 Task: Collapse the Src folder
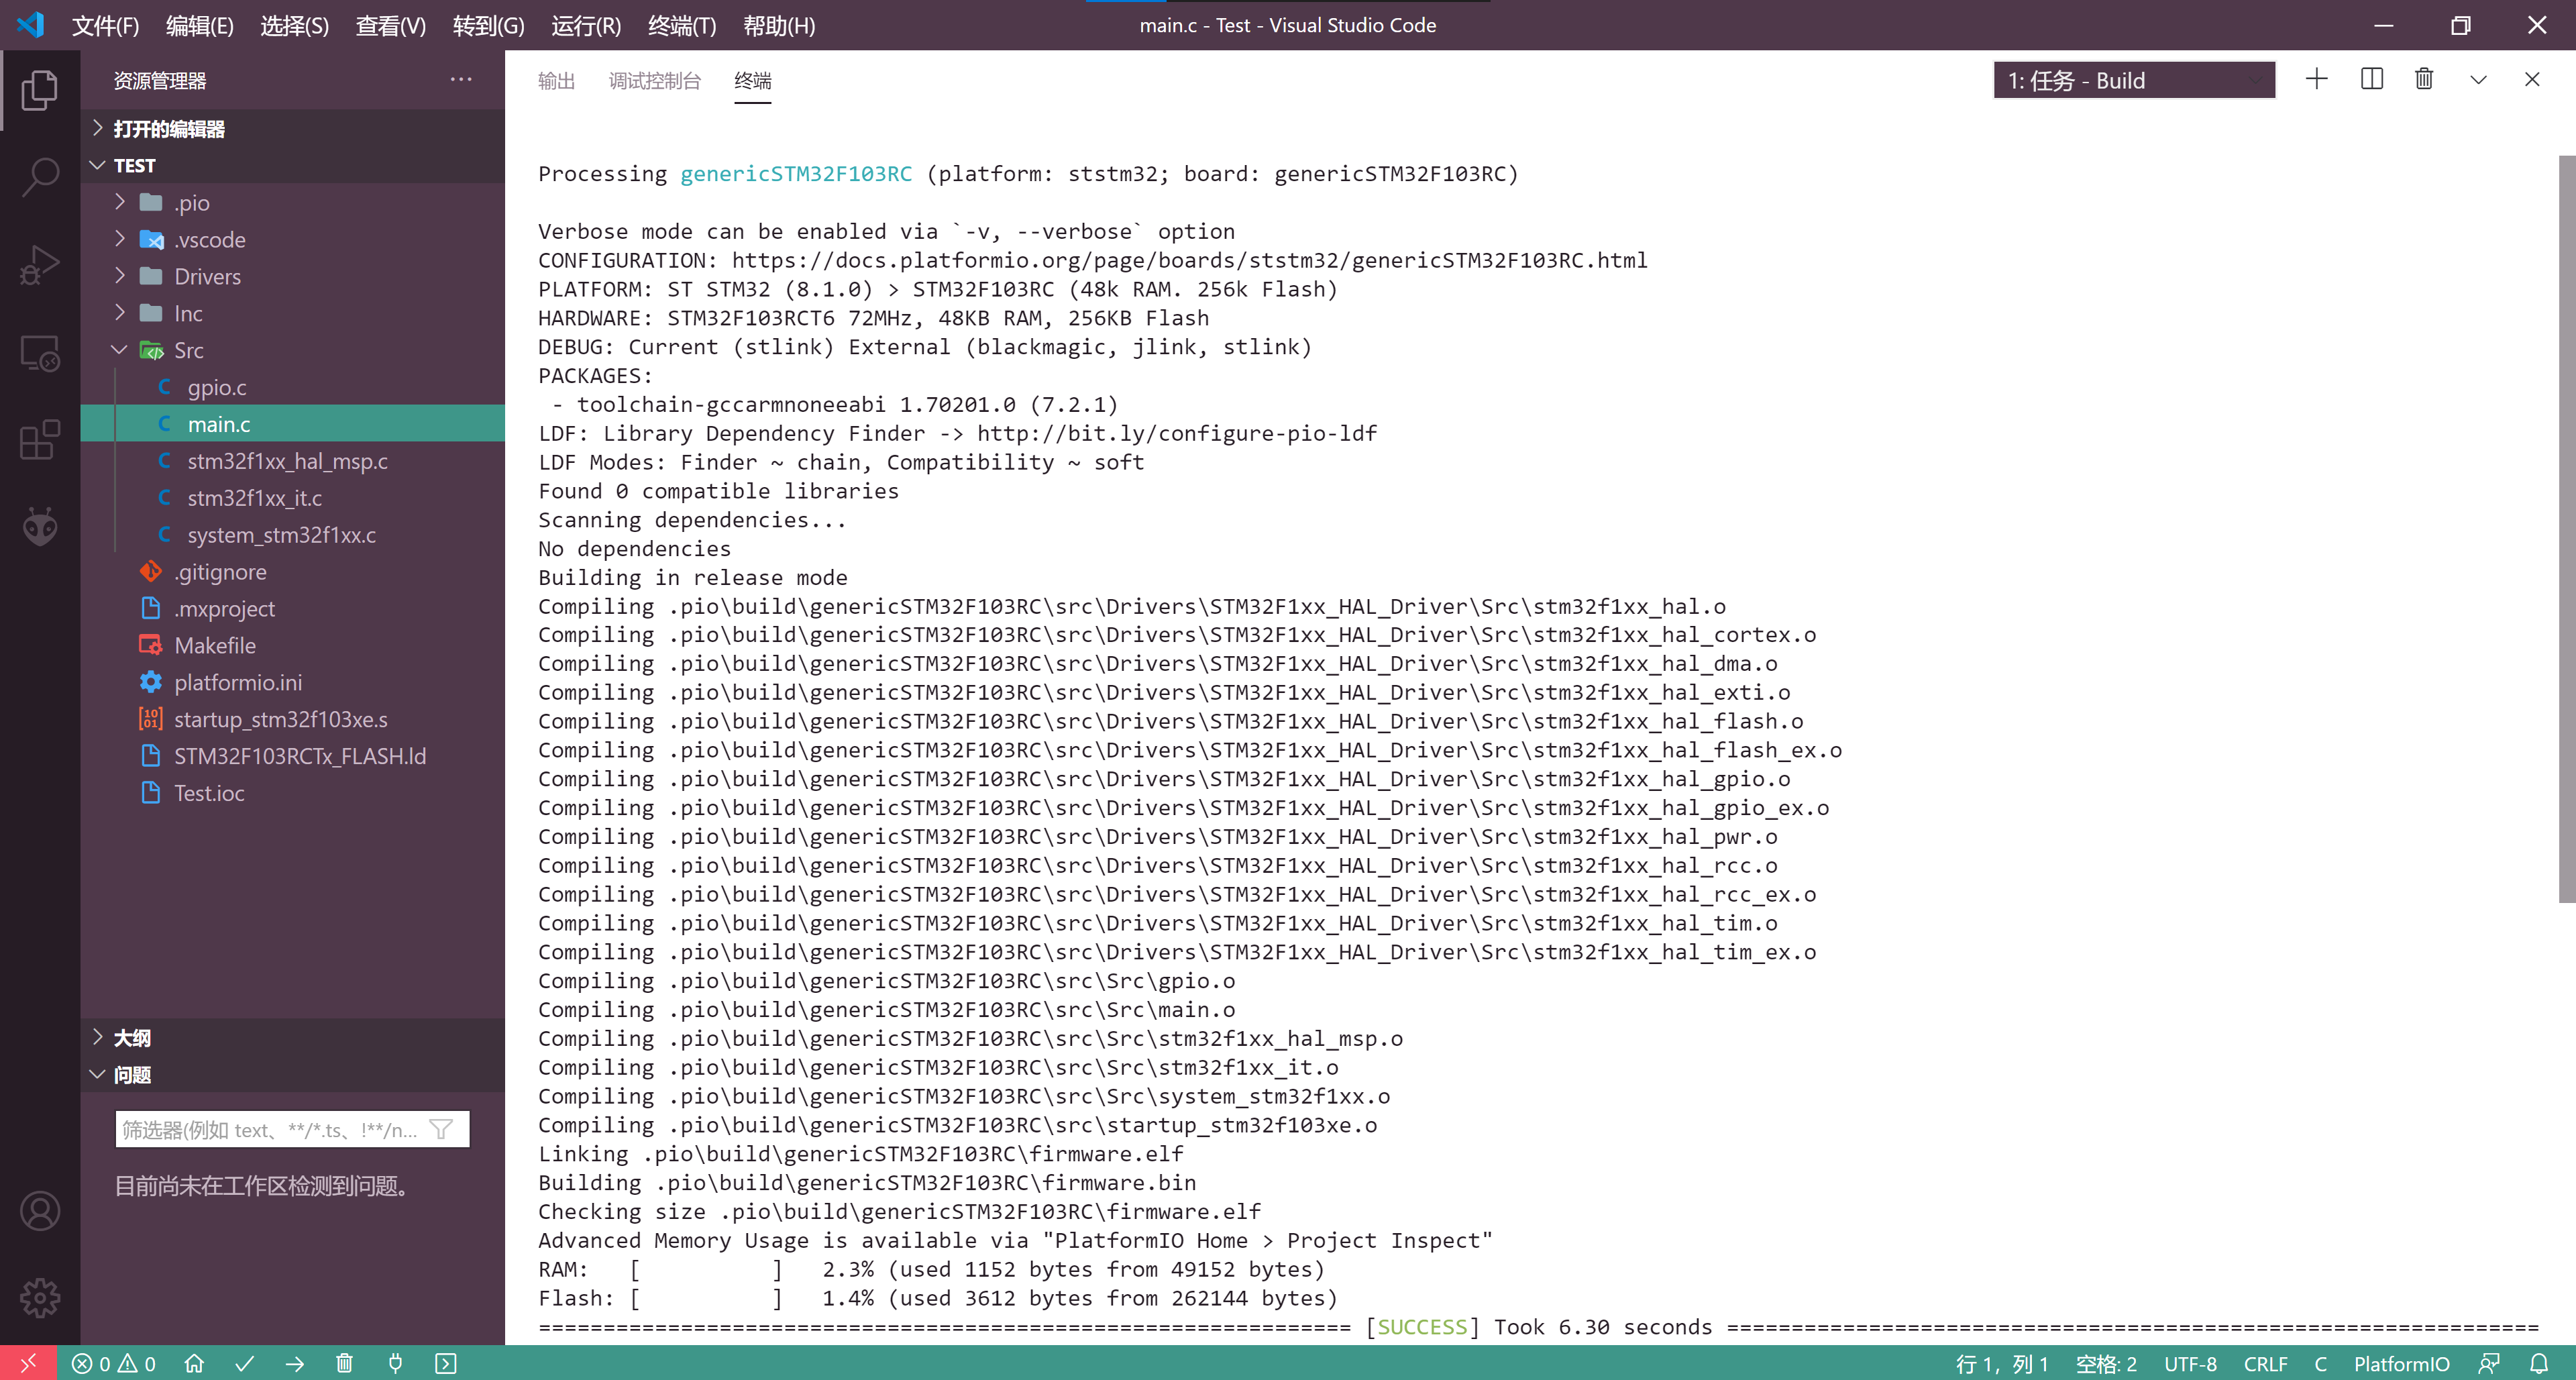pos(188,350)
